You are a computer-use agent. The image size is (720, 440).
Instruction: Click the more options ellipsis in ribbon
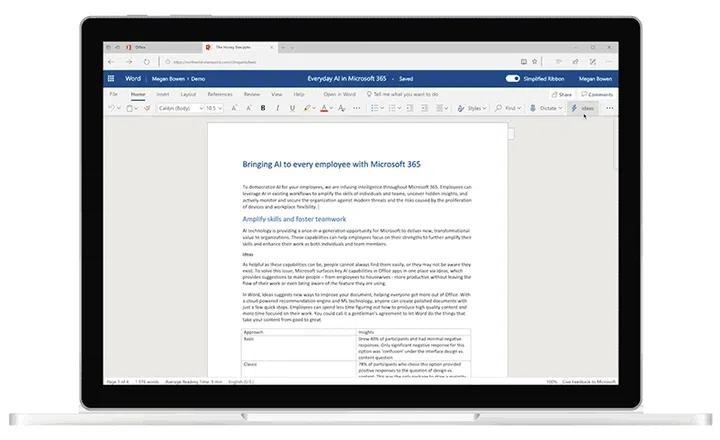(x=610, y=108)
